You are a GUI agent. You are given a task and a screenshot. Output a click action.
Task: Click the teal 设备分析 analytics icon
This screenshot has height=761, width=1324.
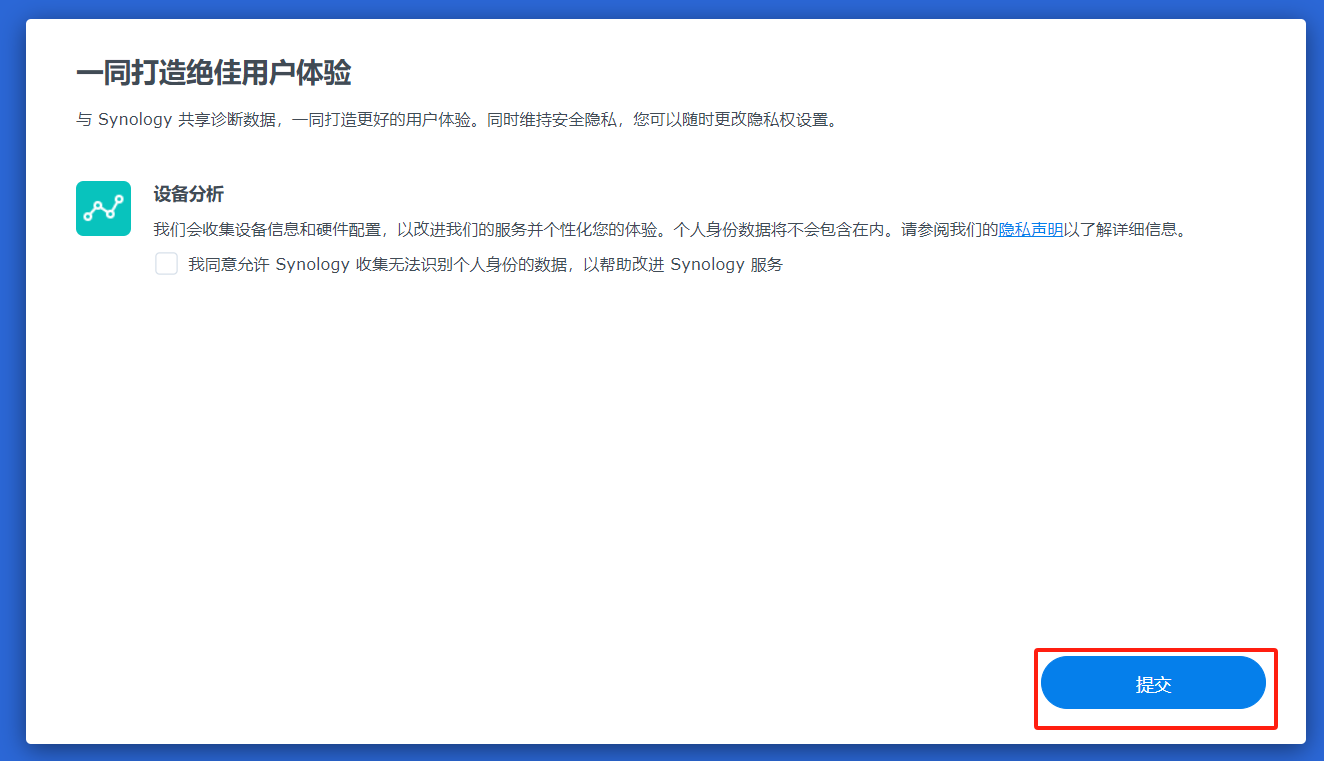click(103, 208)
